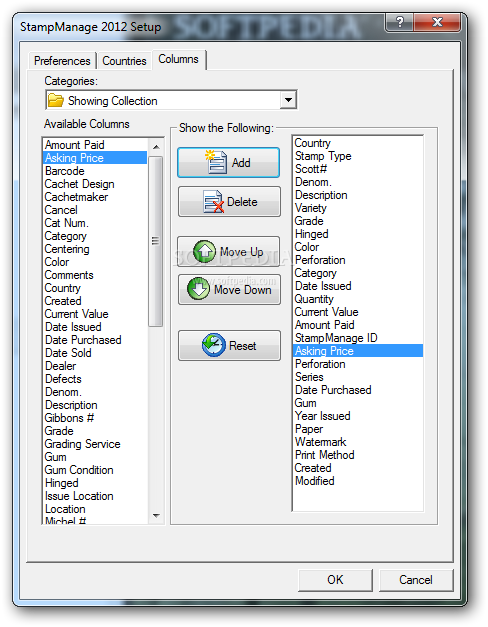Viewport: 488px width, 627px height.
Task: Select Asking Price in Available Columns
Action: pos(95,158)
